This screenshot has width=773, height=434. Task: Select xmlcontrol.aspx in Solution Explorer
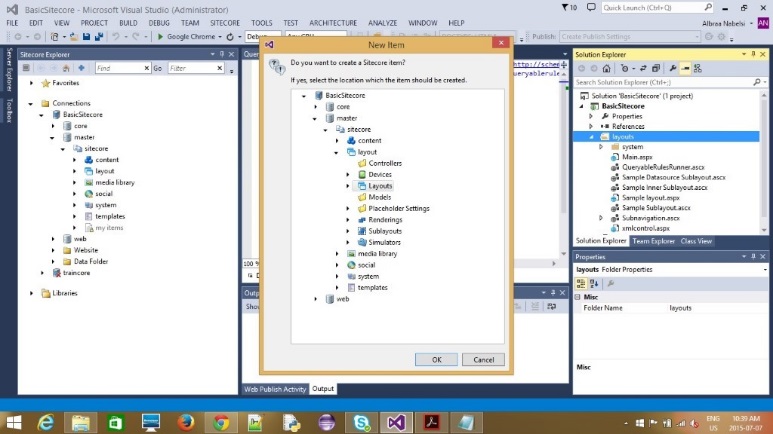pyautogui.click(x=646, y=228)
